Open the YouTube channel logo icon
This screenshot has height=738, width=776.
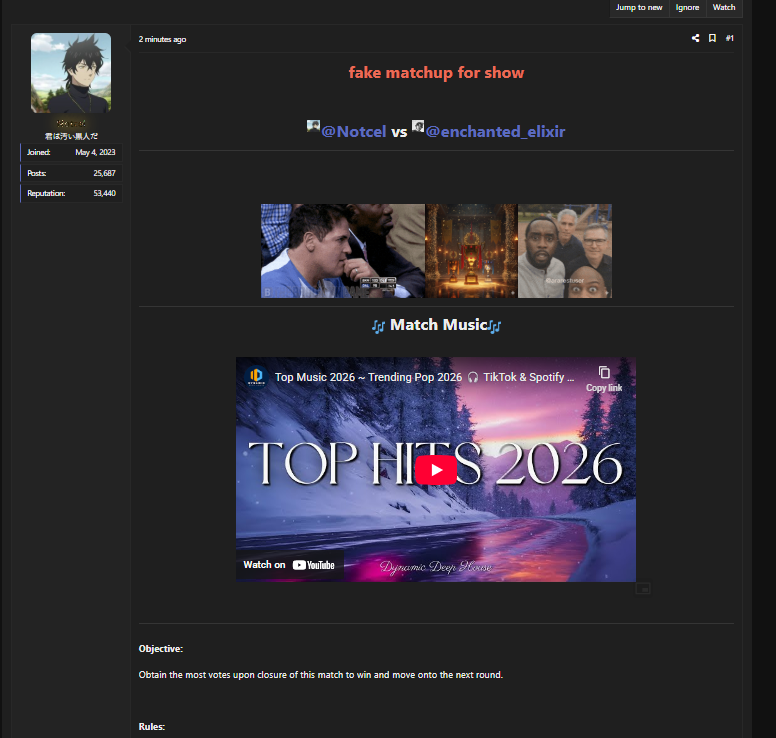point(255,377)
